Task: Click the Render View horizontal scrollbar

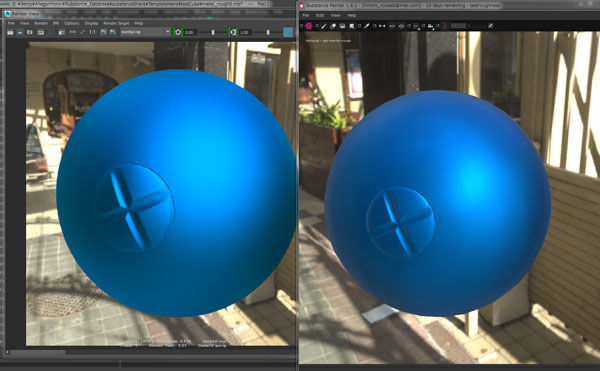Action: point(37,352)
